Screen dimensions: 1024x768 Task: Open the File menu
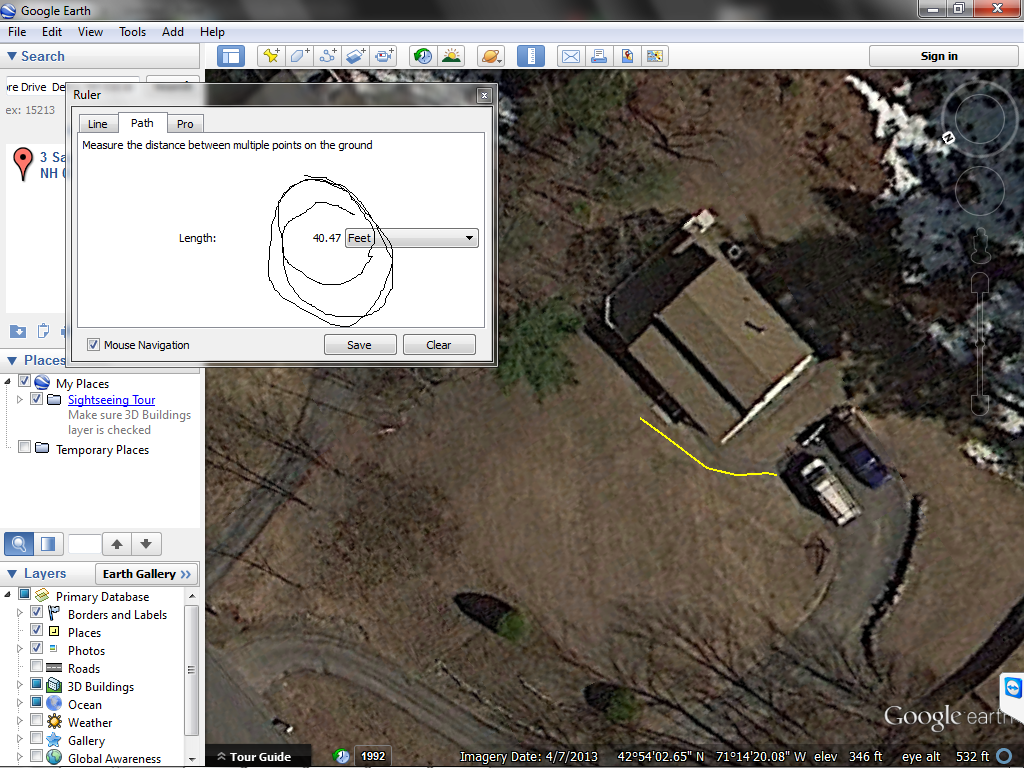click(17, 31)
